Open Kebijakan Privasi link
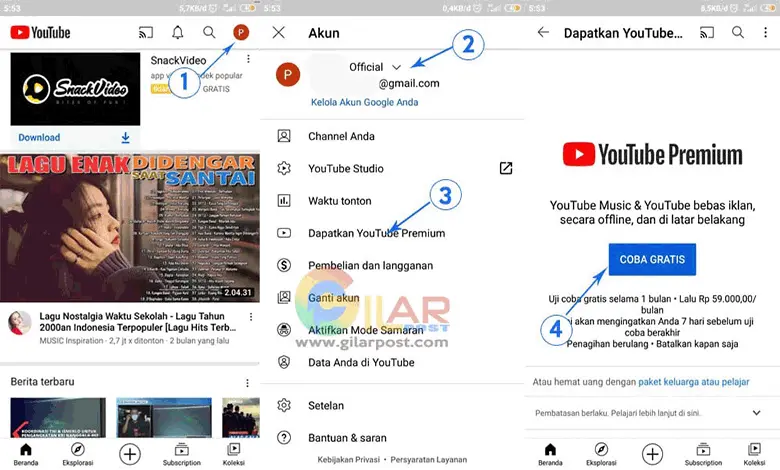The image size is (780, 470). (x=349, y=460)
